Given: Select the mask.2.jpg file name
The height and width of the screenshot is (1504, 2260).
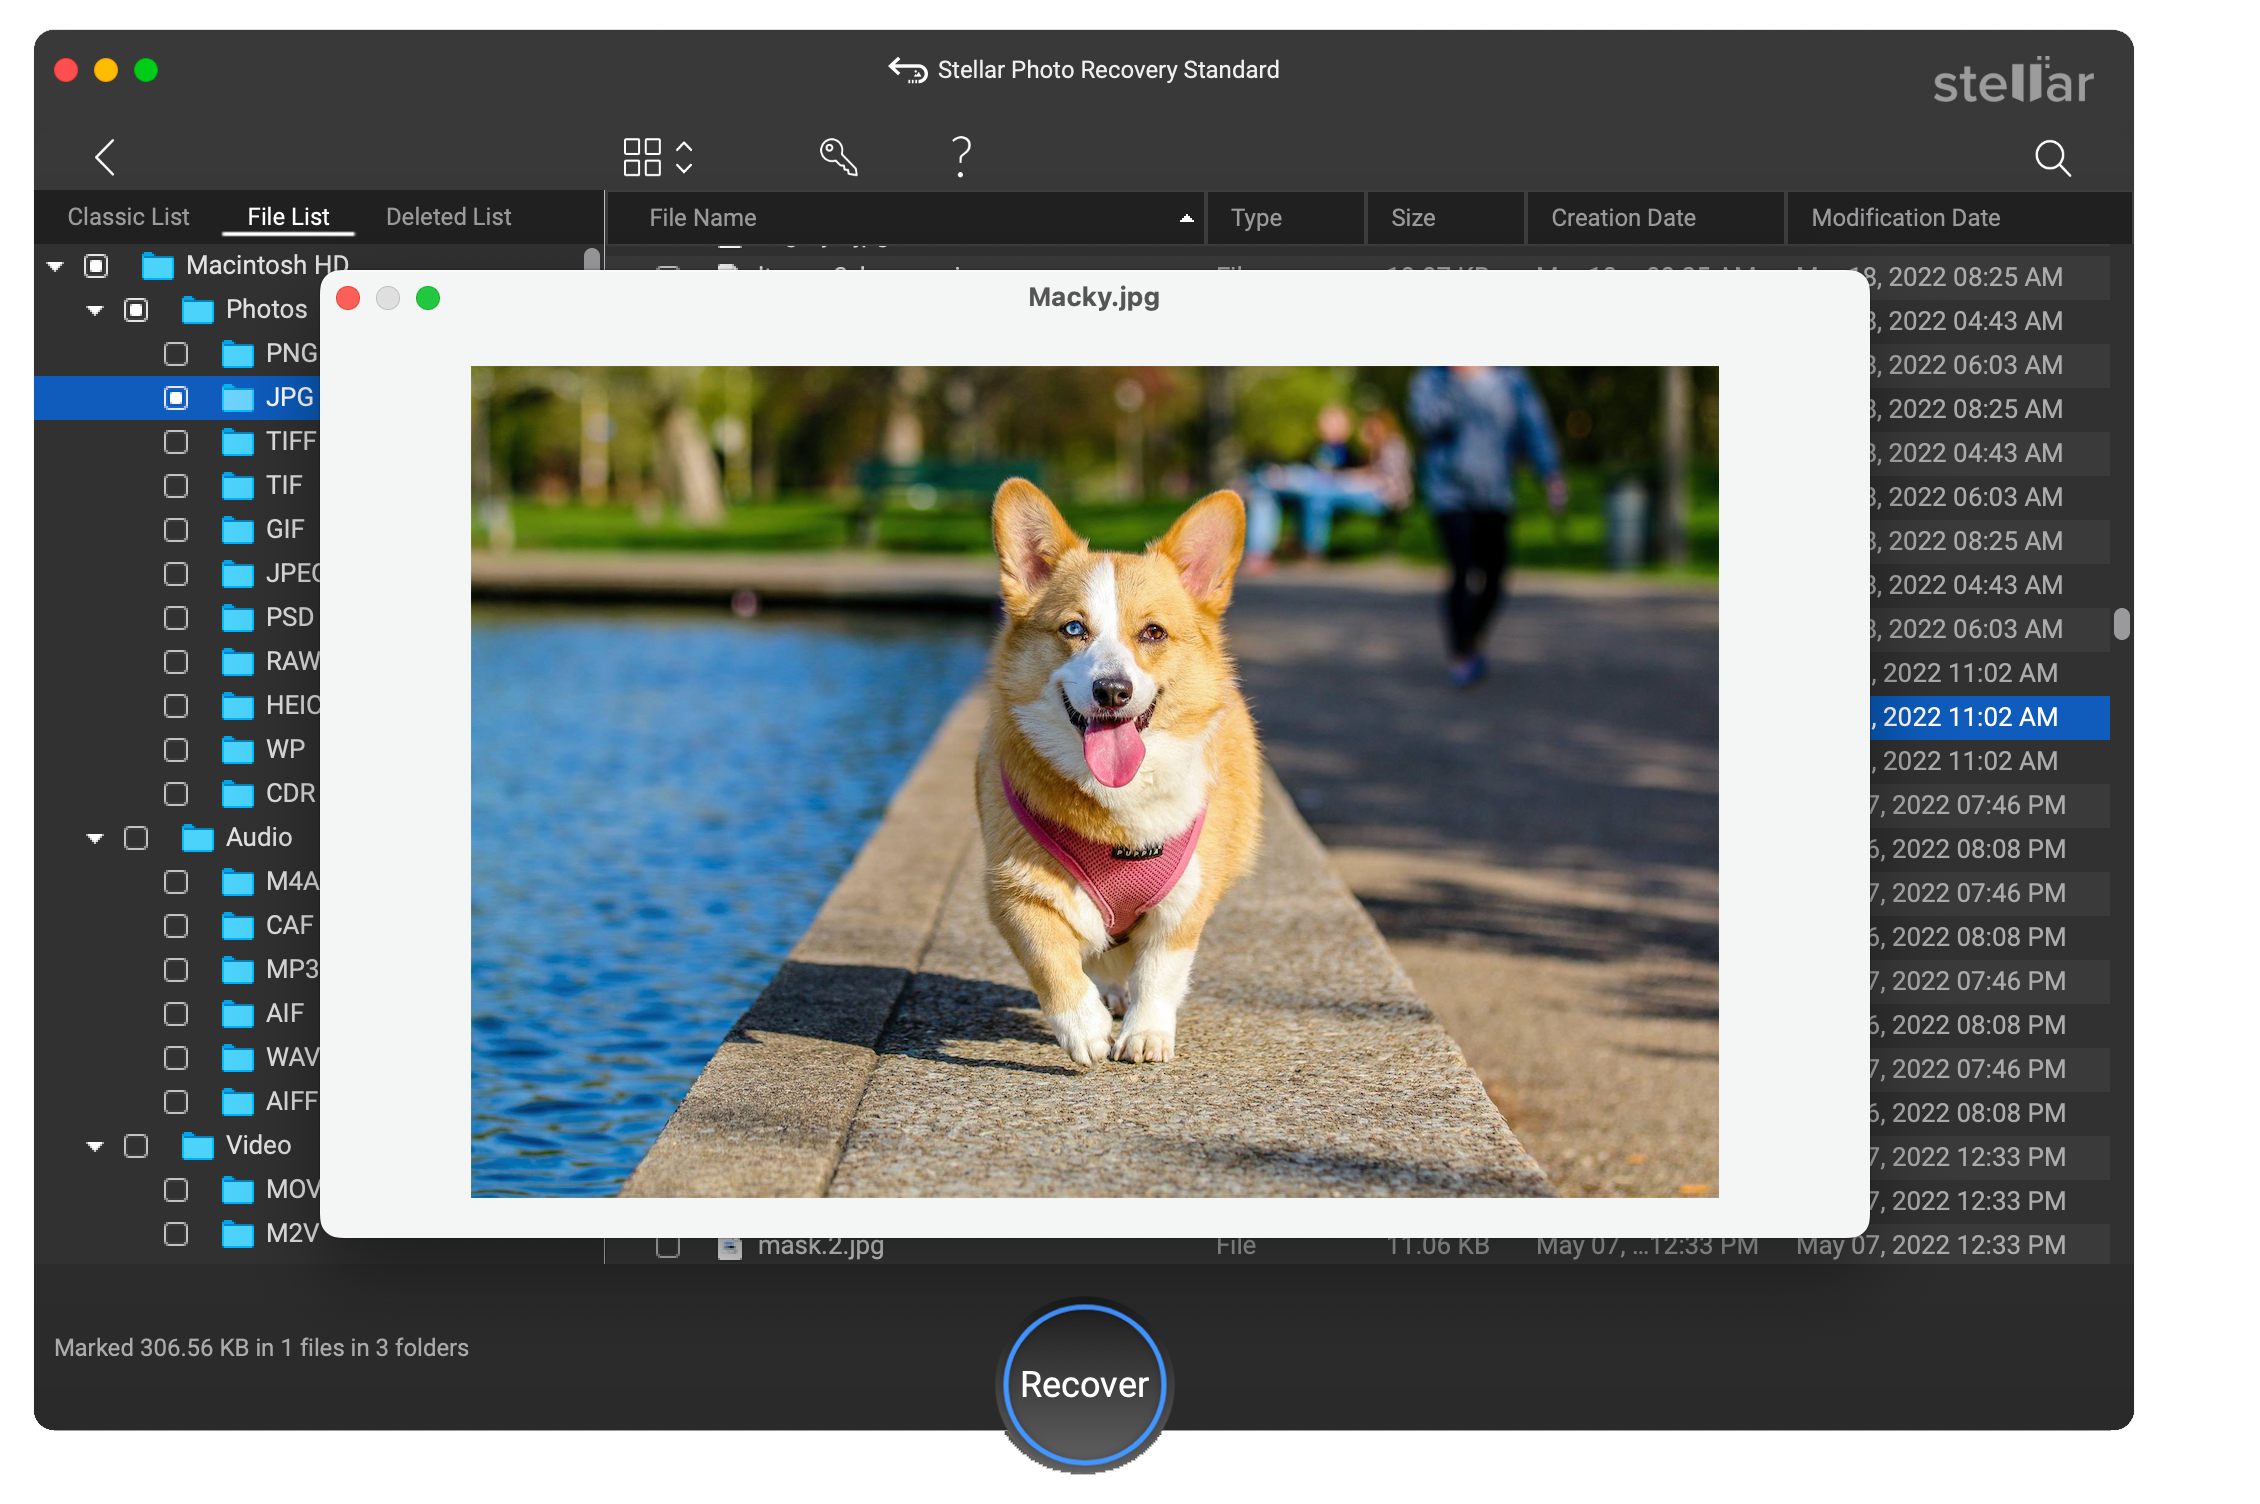Looking at the screenshot, I should click(x=821, y=1247).
